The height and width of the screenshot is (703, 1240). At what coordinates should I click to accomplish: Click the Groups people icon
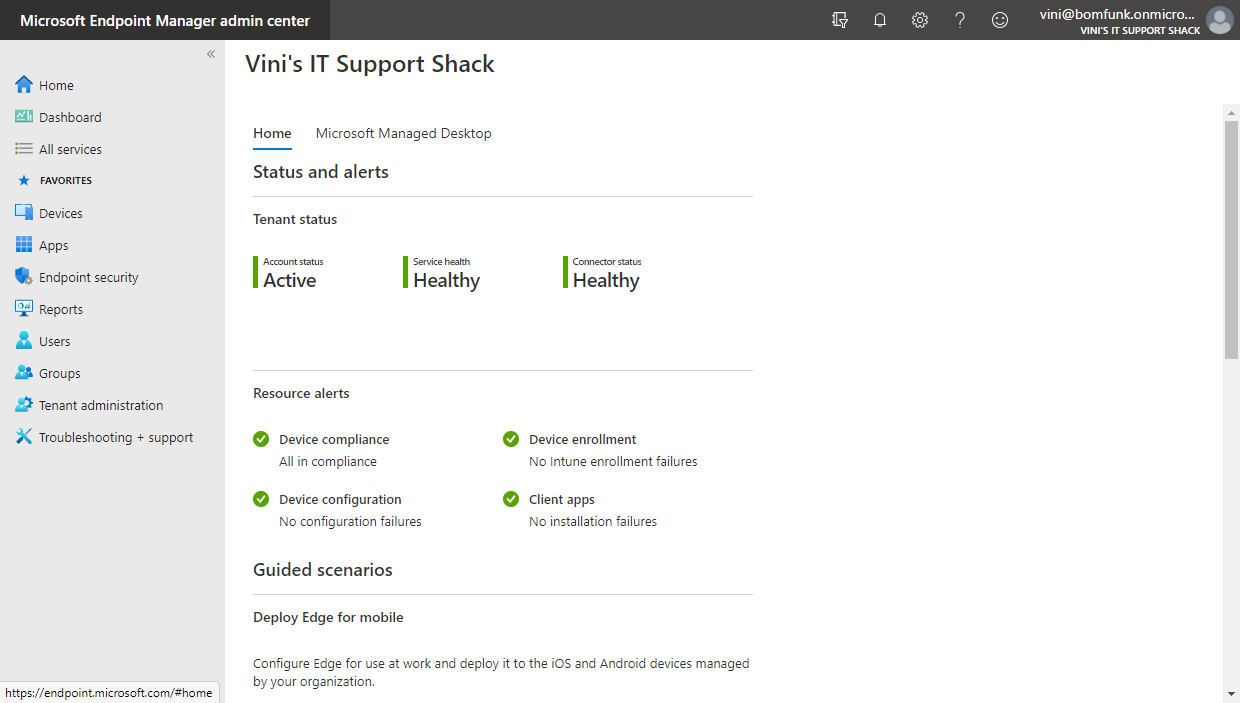click(24, 373)
